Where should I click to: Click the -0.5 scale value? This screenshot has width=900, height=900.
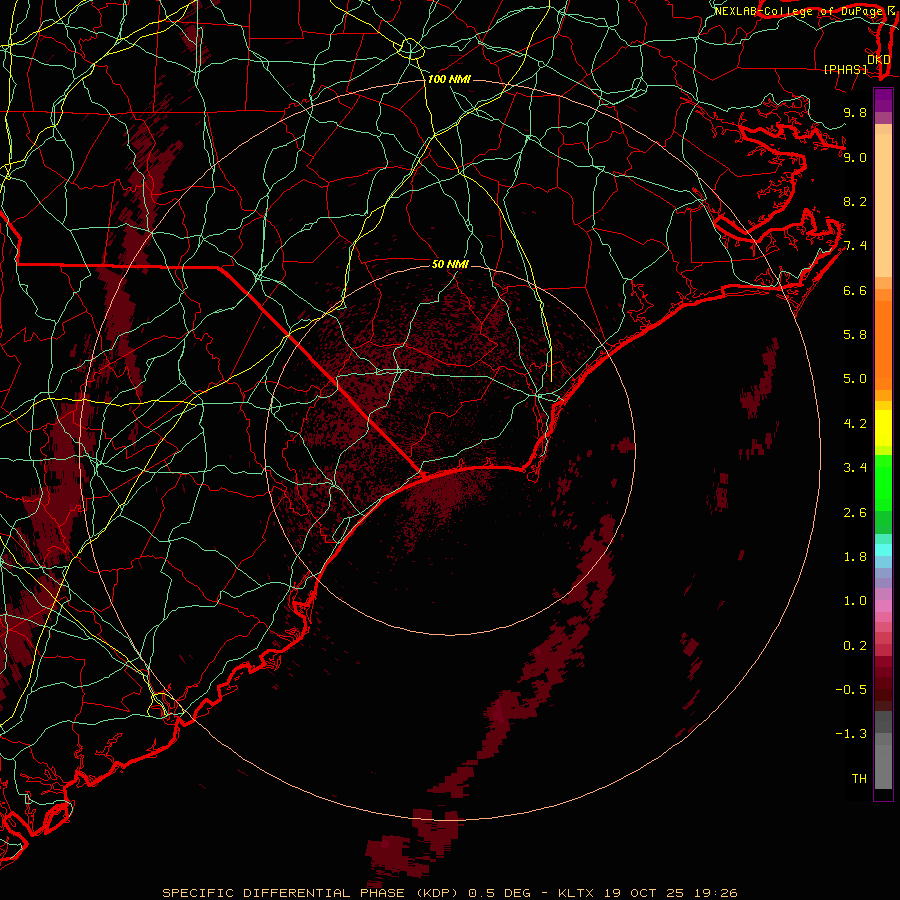click(851, 690)
